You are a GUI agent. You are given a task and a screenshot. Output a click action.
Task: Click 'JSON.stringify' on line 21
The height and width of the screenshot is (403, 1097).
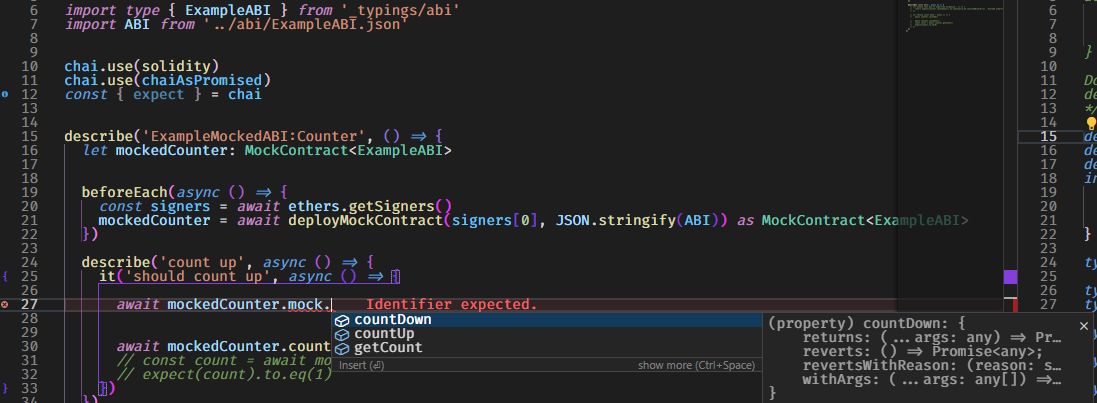click(615, 220)
